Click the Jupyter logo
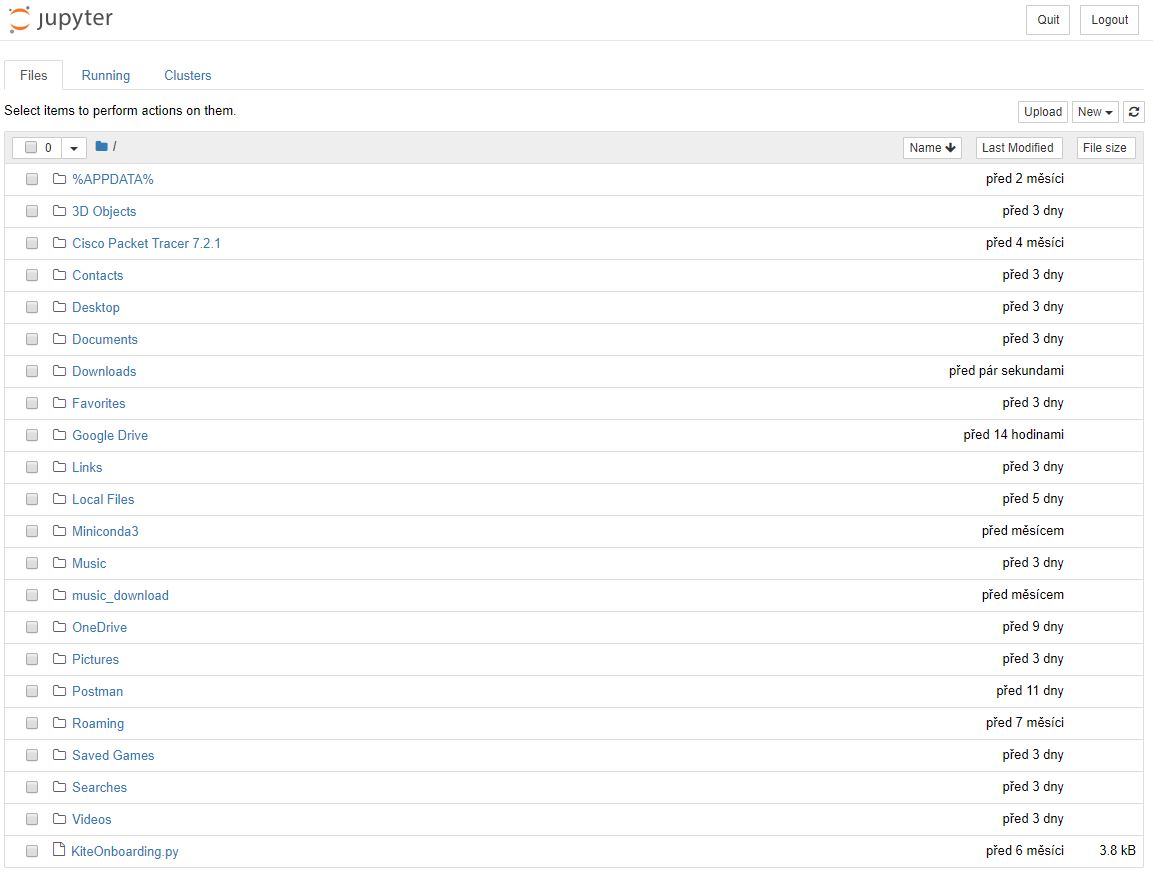 [x=60, y=19]
